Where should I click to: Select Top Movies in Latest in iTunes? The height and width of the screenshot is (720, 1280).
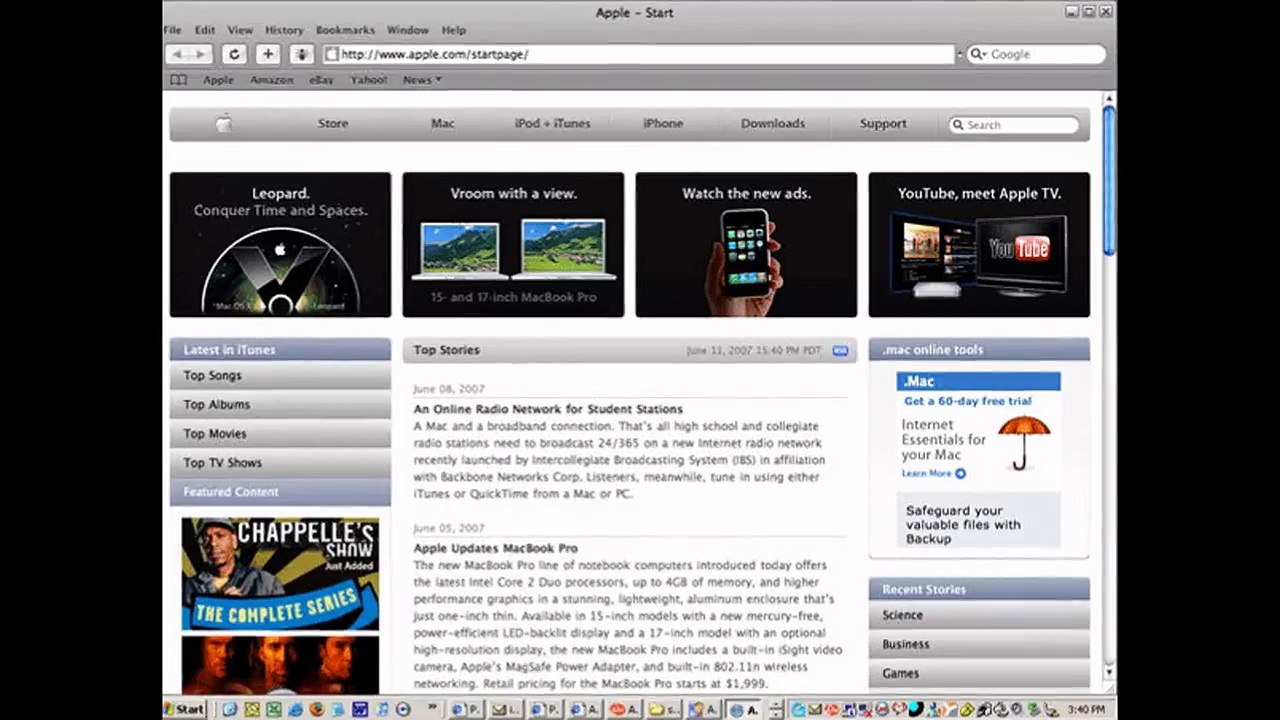280,434
